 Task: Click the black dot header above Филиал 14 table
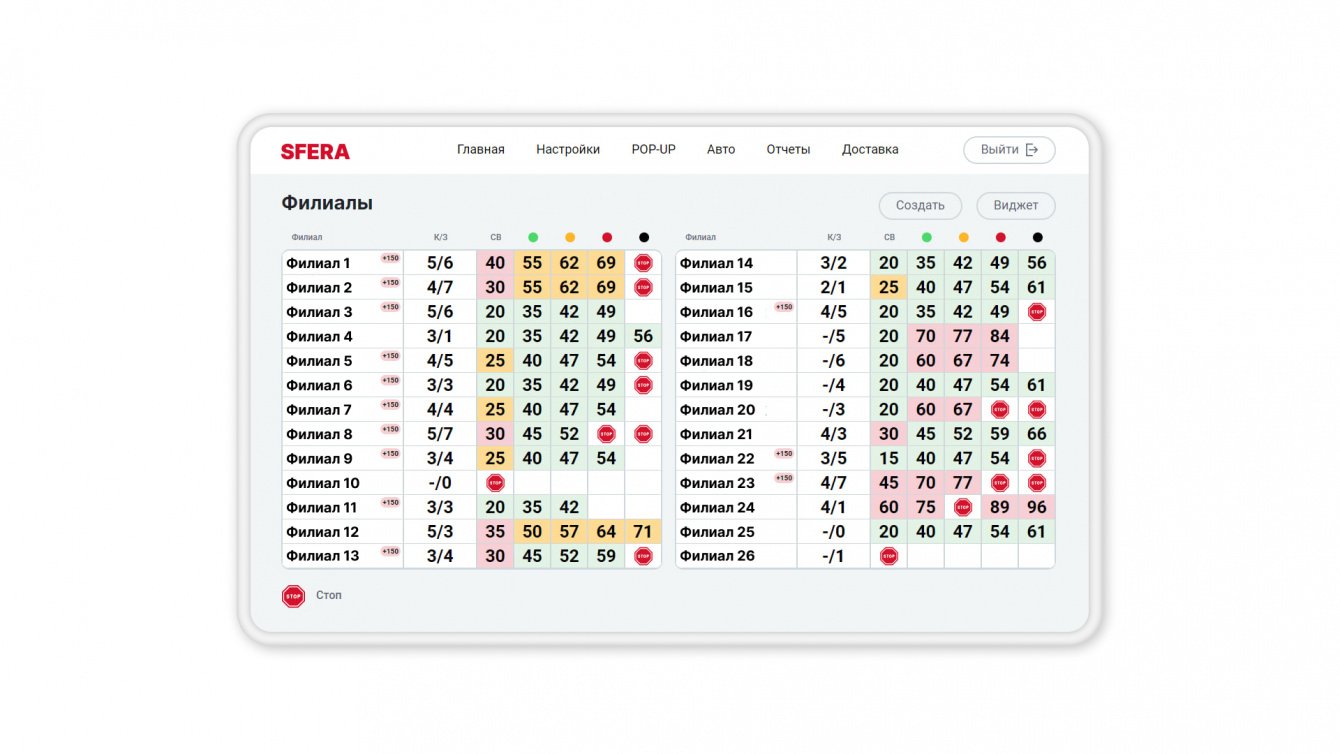pyautogui.click(x=1037, y=237)
